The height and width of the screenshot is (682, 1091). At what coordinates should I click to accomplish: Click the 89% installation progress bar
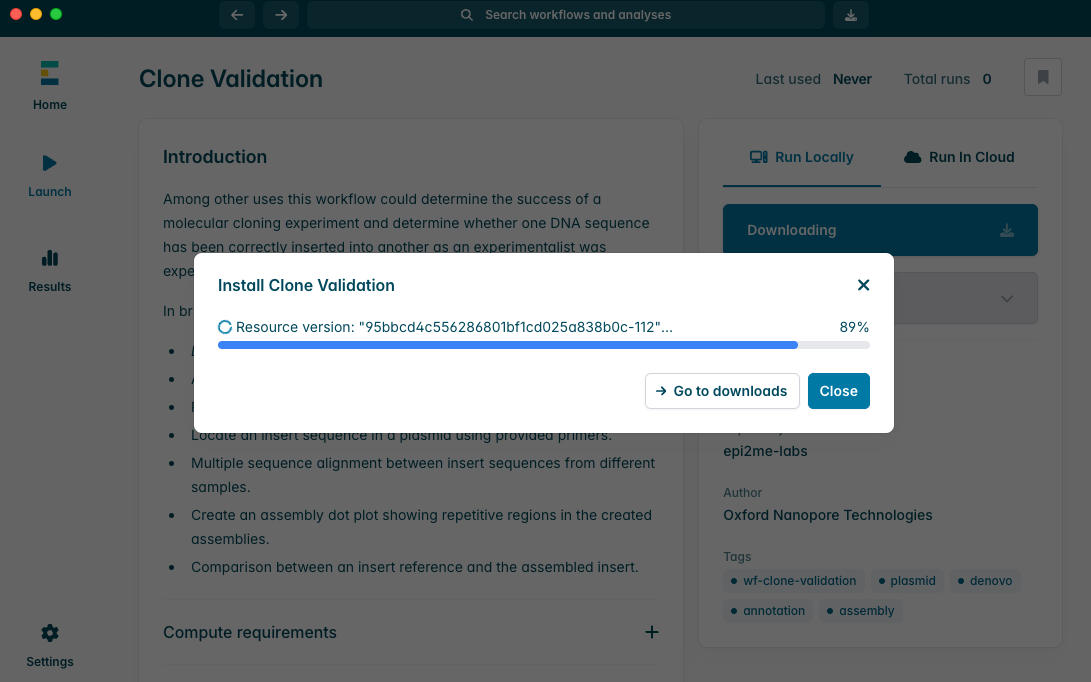click(x=544, y=344)
